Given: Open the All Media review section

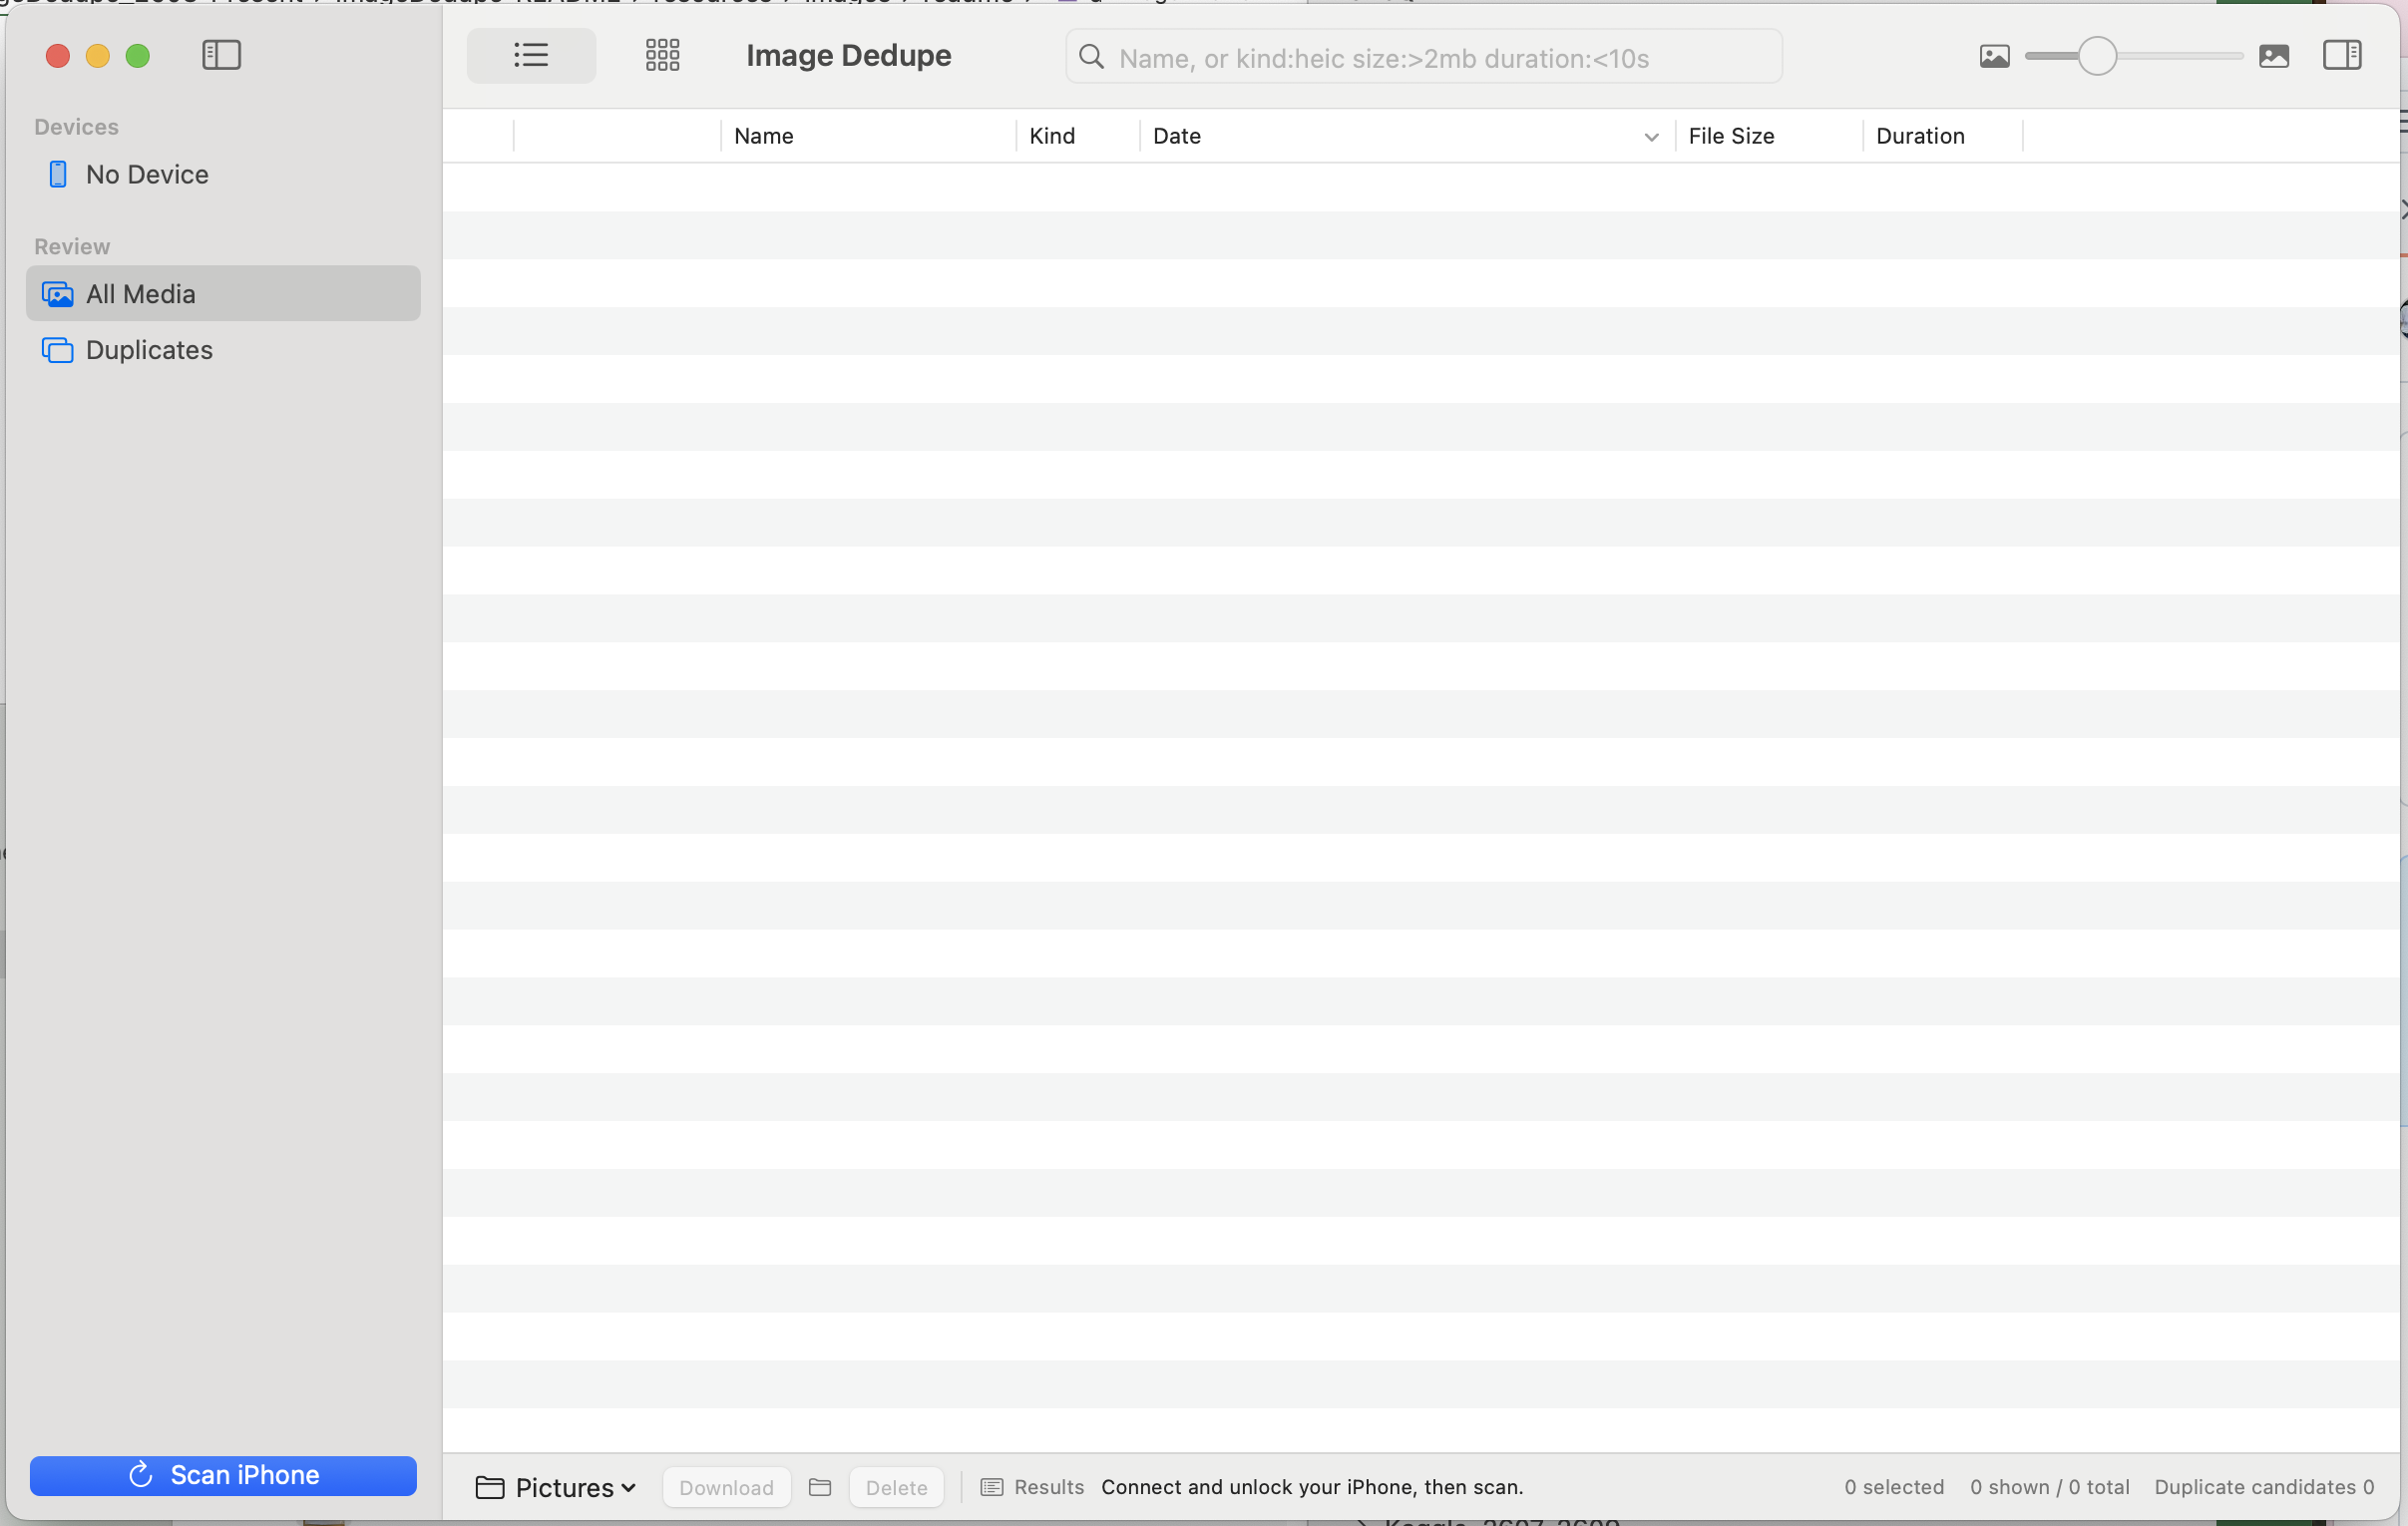Looking at the screenshot, I should point(223,293).
